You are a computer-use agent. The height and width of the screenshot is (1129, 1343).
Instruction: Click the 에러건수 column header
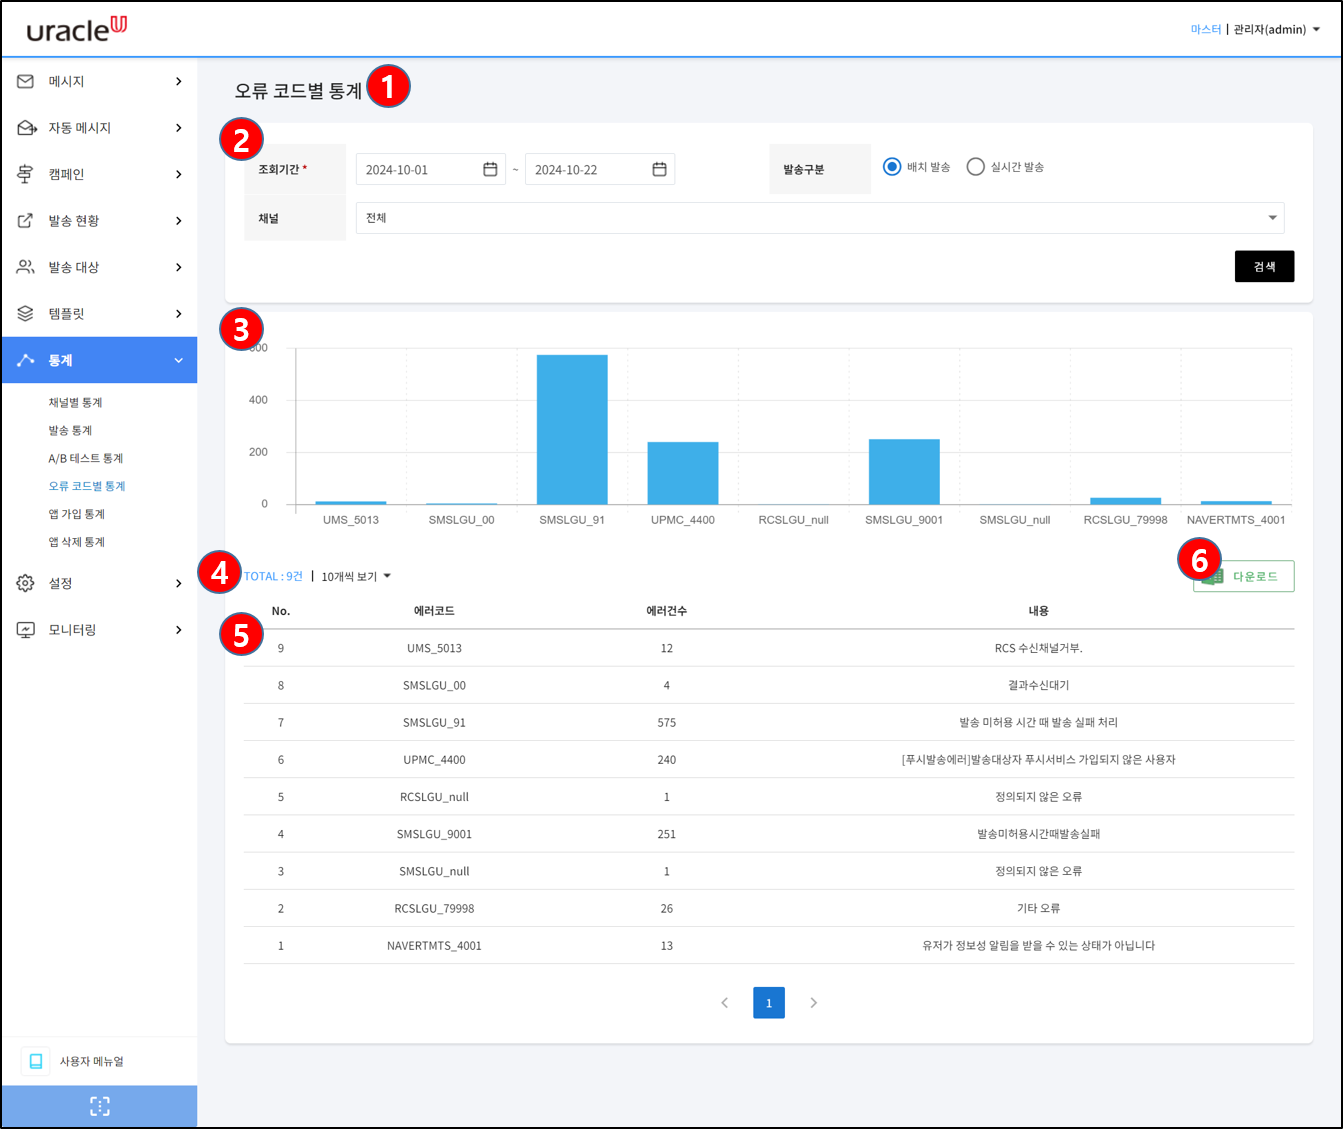click(667, 611)
